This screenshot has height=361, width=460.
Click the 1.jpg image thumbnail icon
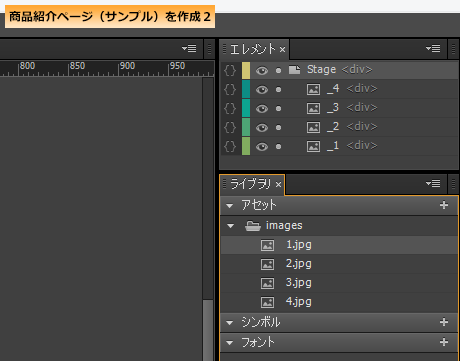(x=267, y=245)
